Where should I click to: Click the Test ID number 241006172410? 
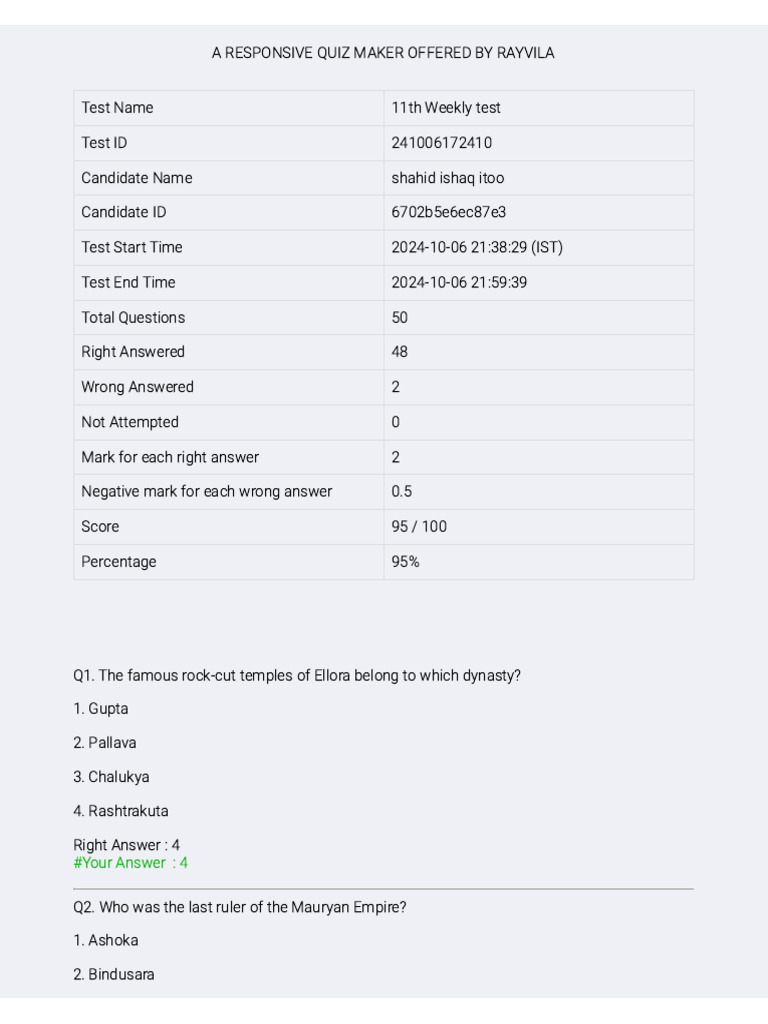click(x=441, y=143)
